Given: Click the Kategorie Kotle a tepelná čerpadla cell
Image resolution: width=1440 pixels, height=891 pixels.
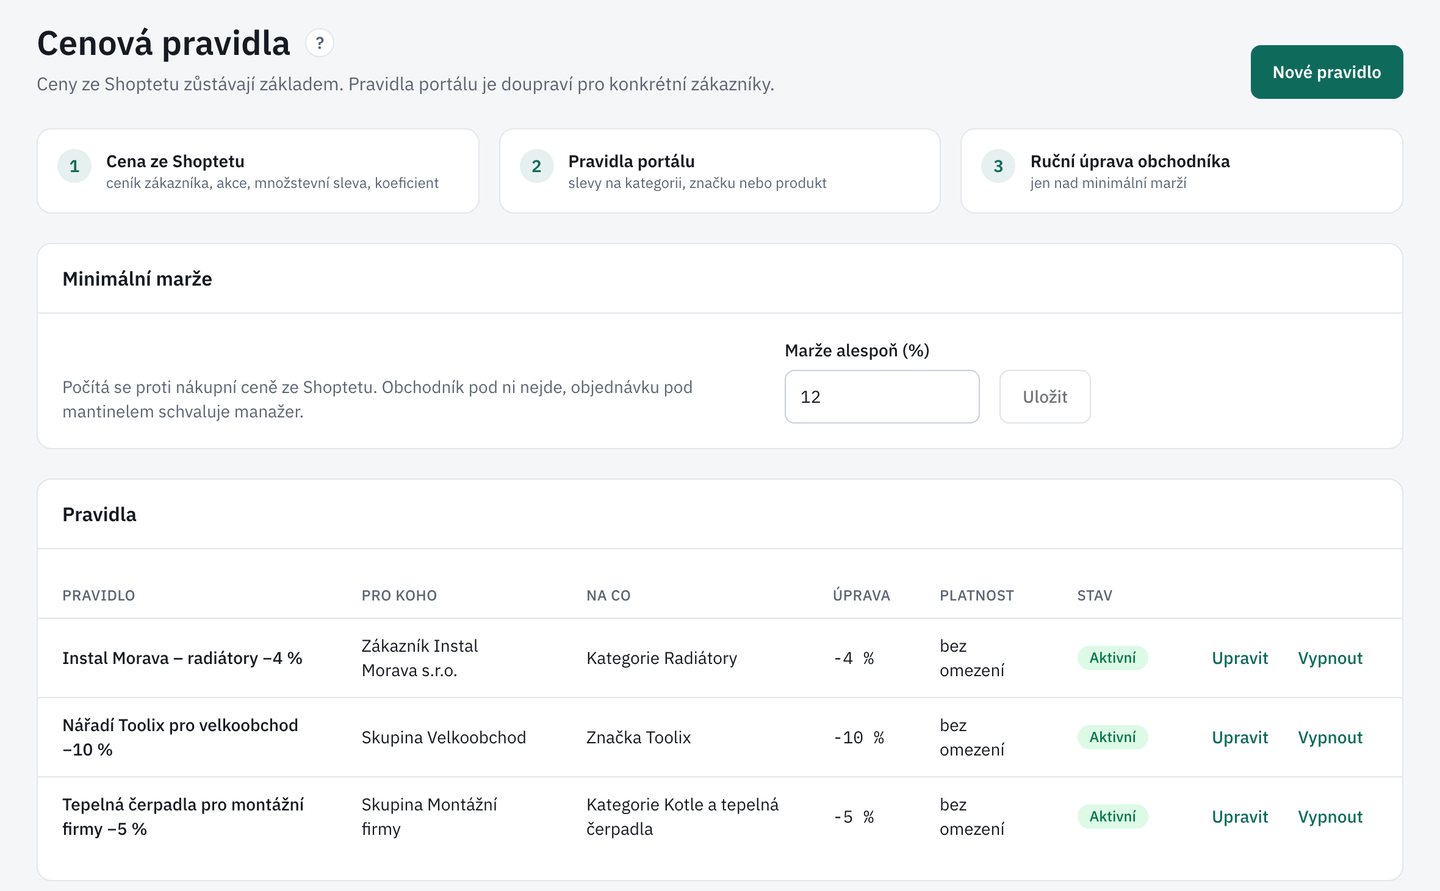Looking at the screenshot, I should click(683, 817).
